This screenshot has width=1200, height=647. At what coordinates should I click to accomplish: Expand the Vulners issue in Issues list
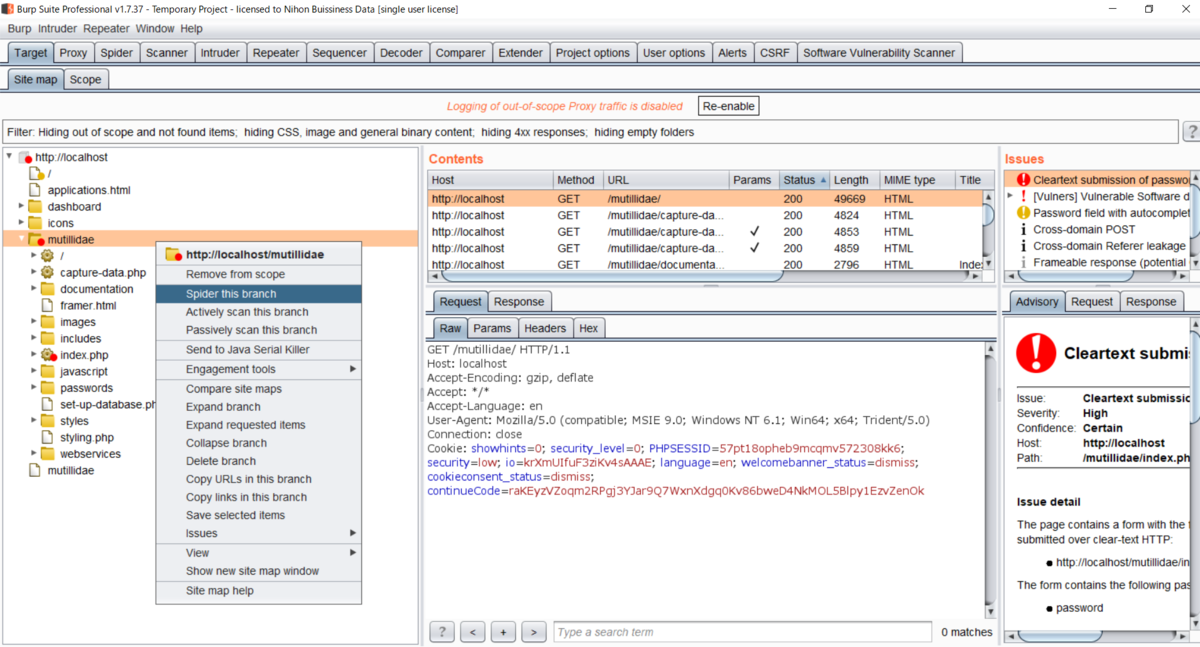(1010, 197)
